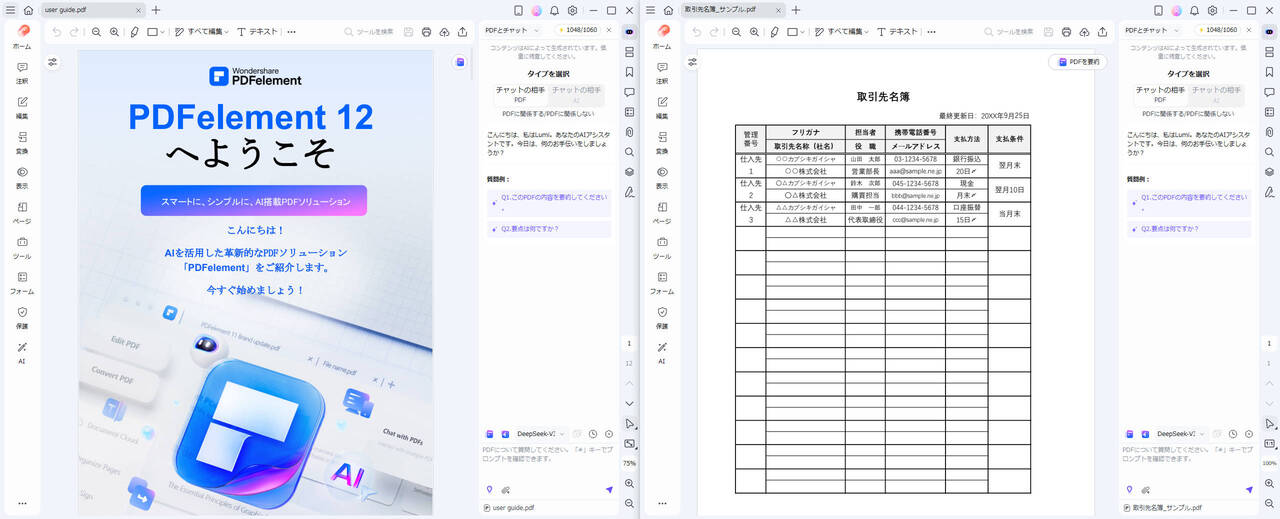Toggle the properties slider icon beside the right document
Viewport: 1280px width, 519px height.
pos(692,62)
